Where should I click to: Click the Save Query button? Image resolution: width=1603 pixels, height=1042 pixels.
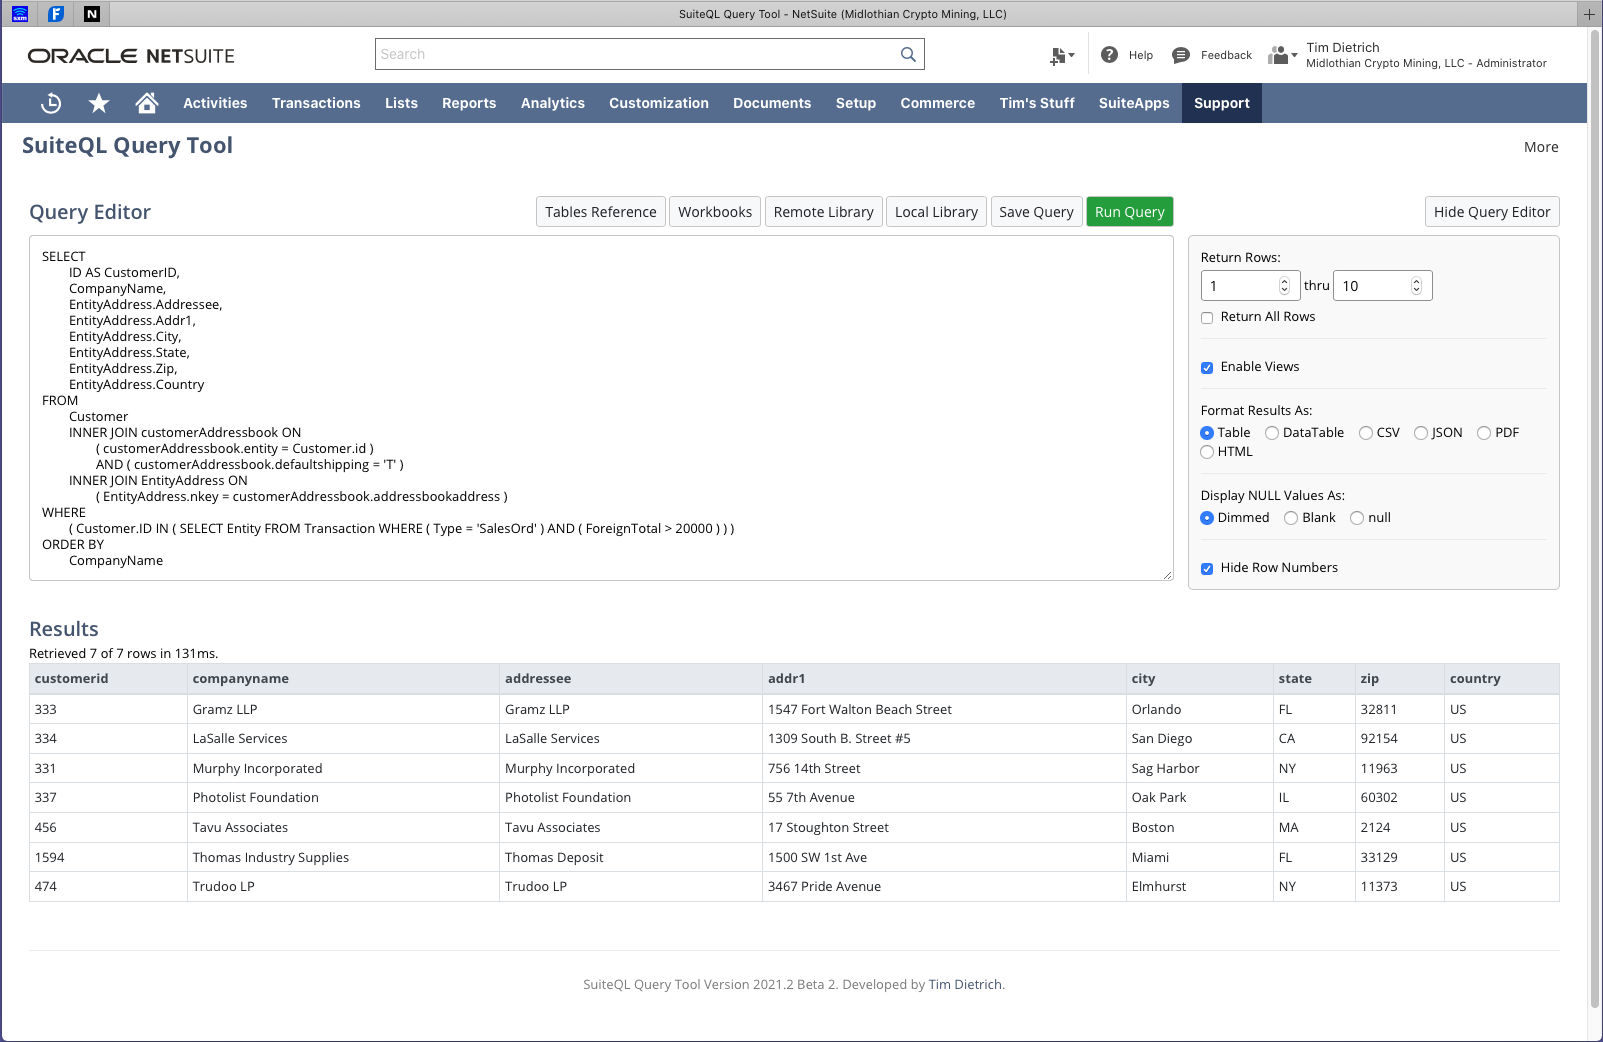point(1036,212)
